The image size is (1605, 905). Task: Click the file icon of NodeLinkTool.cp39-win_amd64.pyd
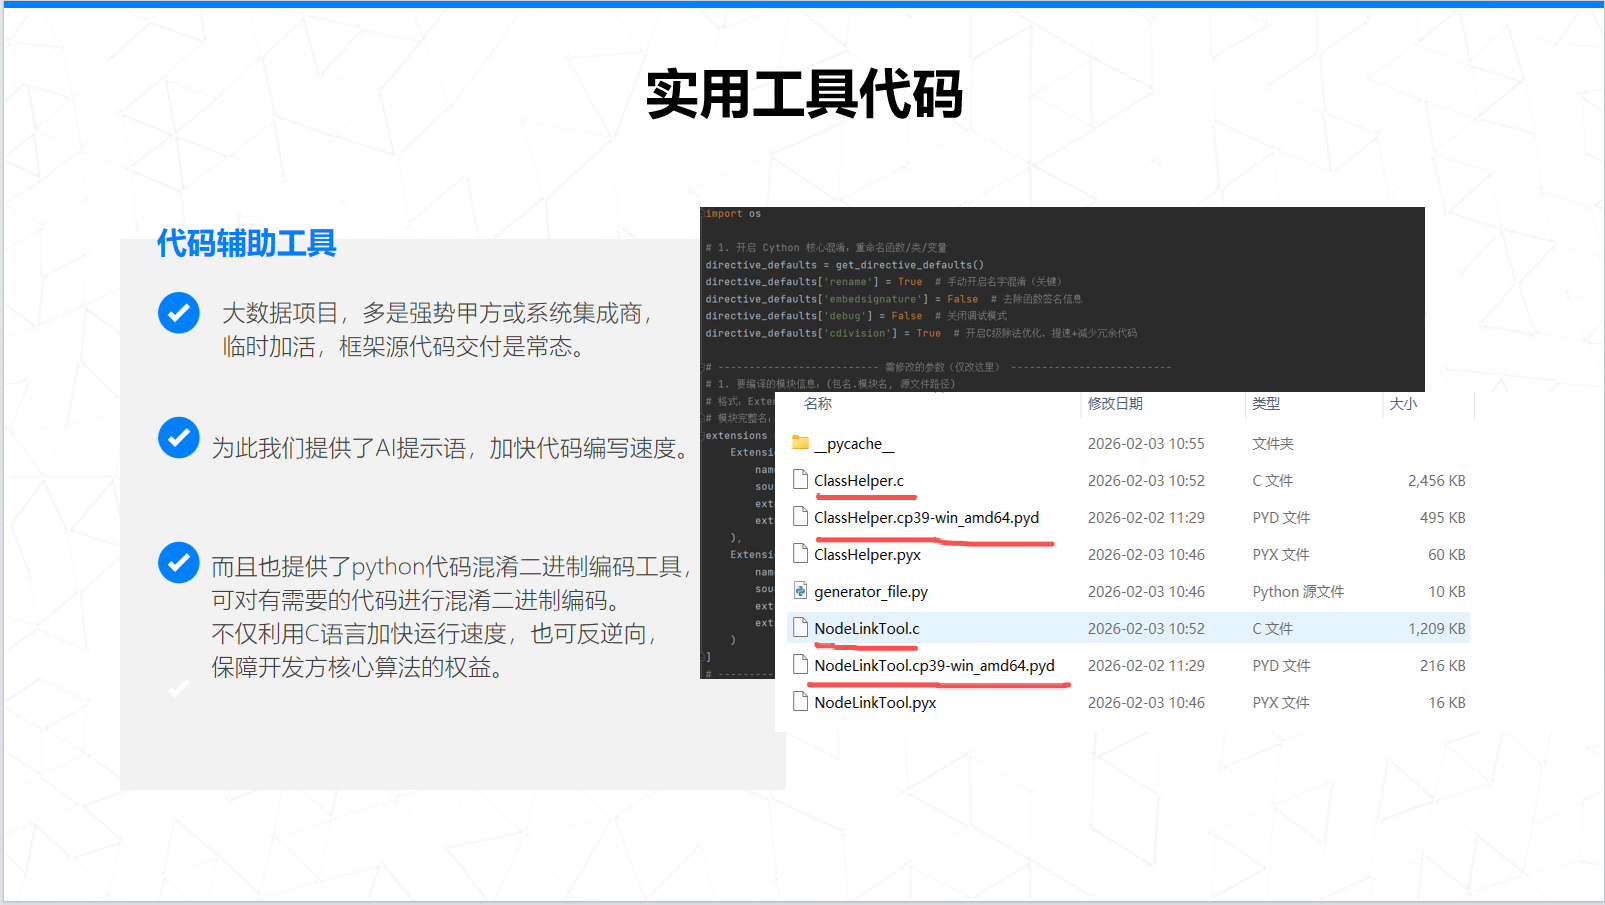tap(800, 665)
